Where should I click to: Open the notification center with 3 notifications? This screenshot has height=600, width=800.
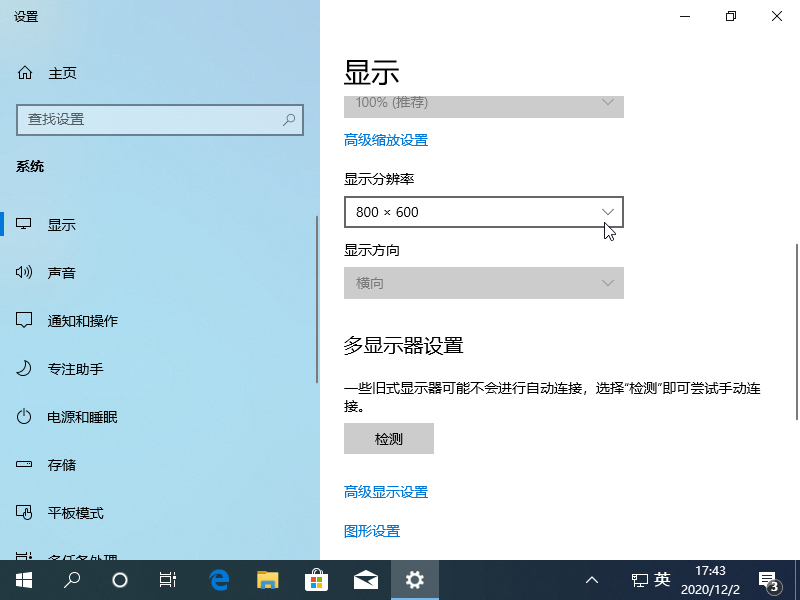(771, 581)
